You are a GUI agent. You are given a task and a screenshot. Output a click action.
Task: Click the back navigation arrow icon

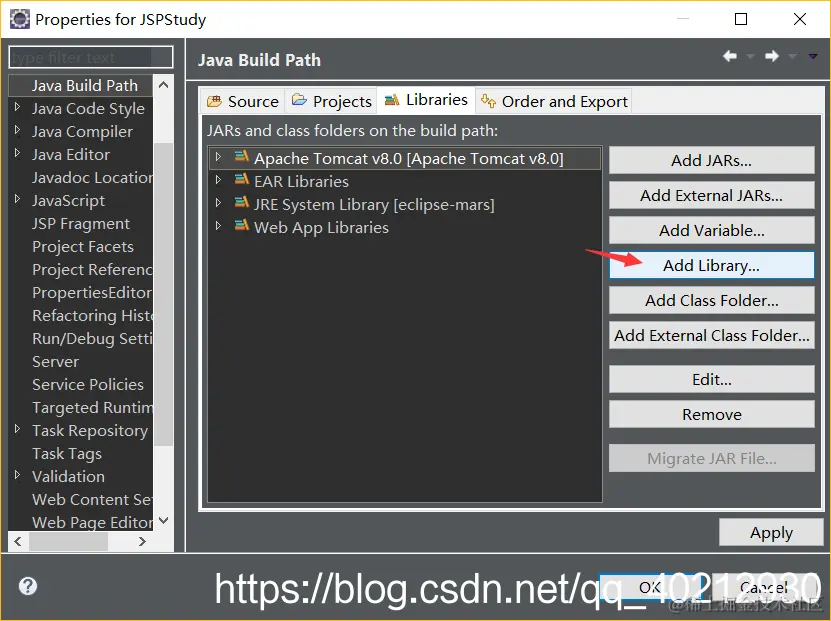pos(730,56)
